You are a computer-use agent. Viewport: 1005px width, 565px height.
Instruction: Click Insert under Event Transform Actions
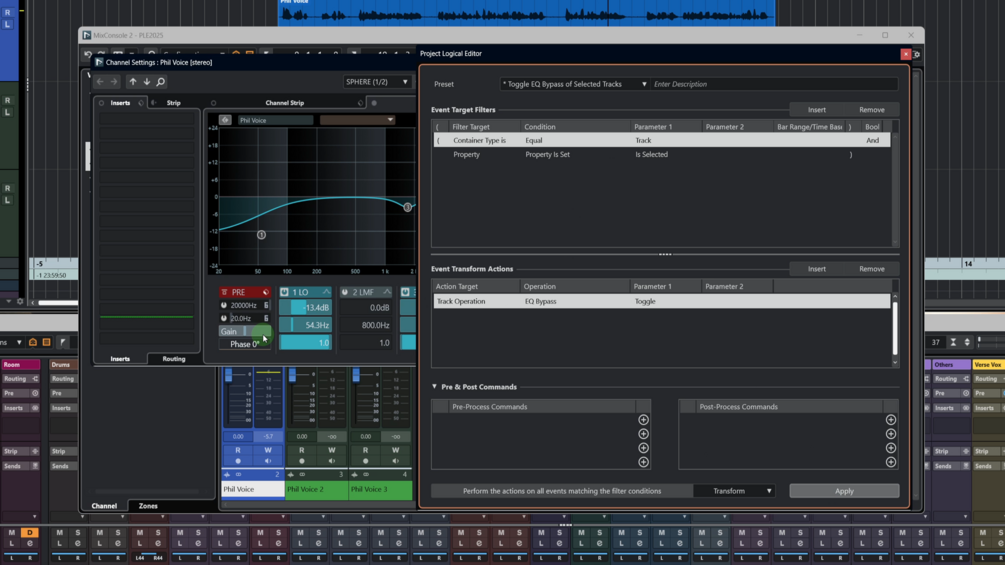[x=817, y=269]
